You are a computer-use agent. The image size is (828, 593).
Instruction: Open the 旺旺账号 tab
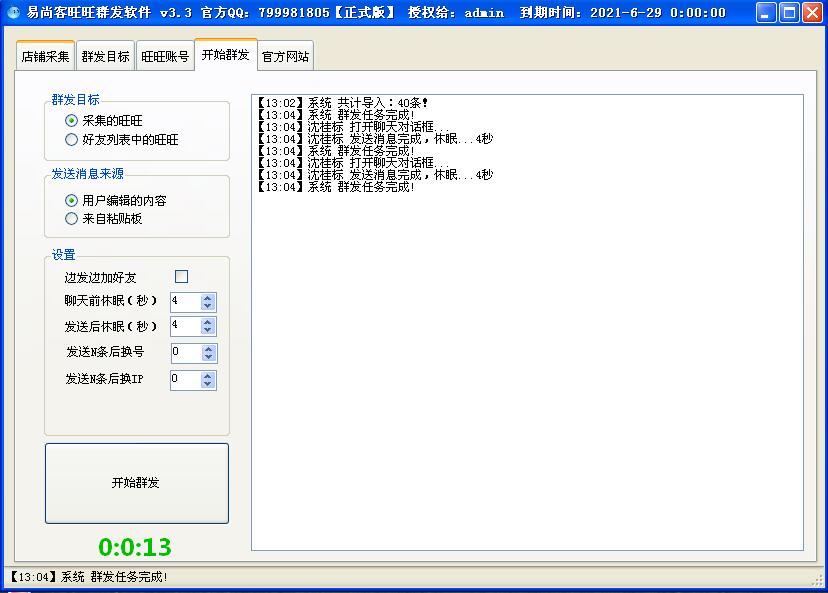tap(165, 56)
